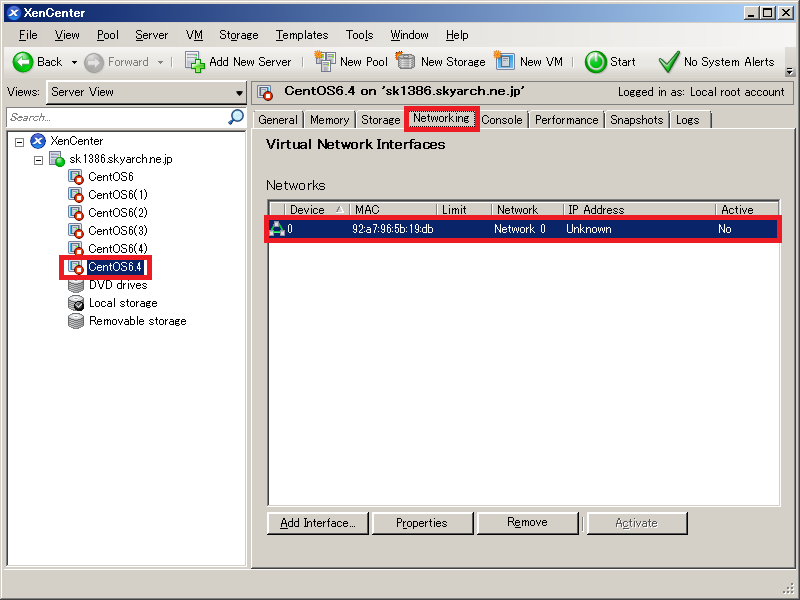Viewport: 800px width, 600px height.
Task: Click the New Pool icon
Action: coord(324,61)
